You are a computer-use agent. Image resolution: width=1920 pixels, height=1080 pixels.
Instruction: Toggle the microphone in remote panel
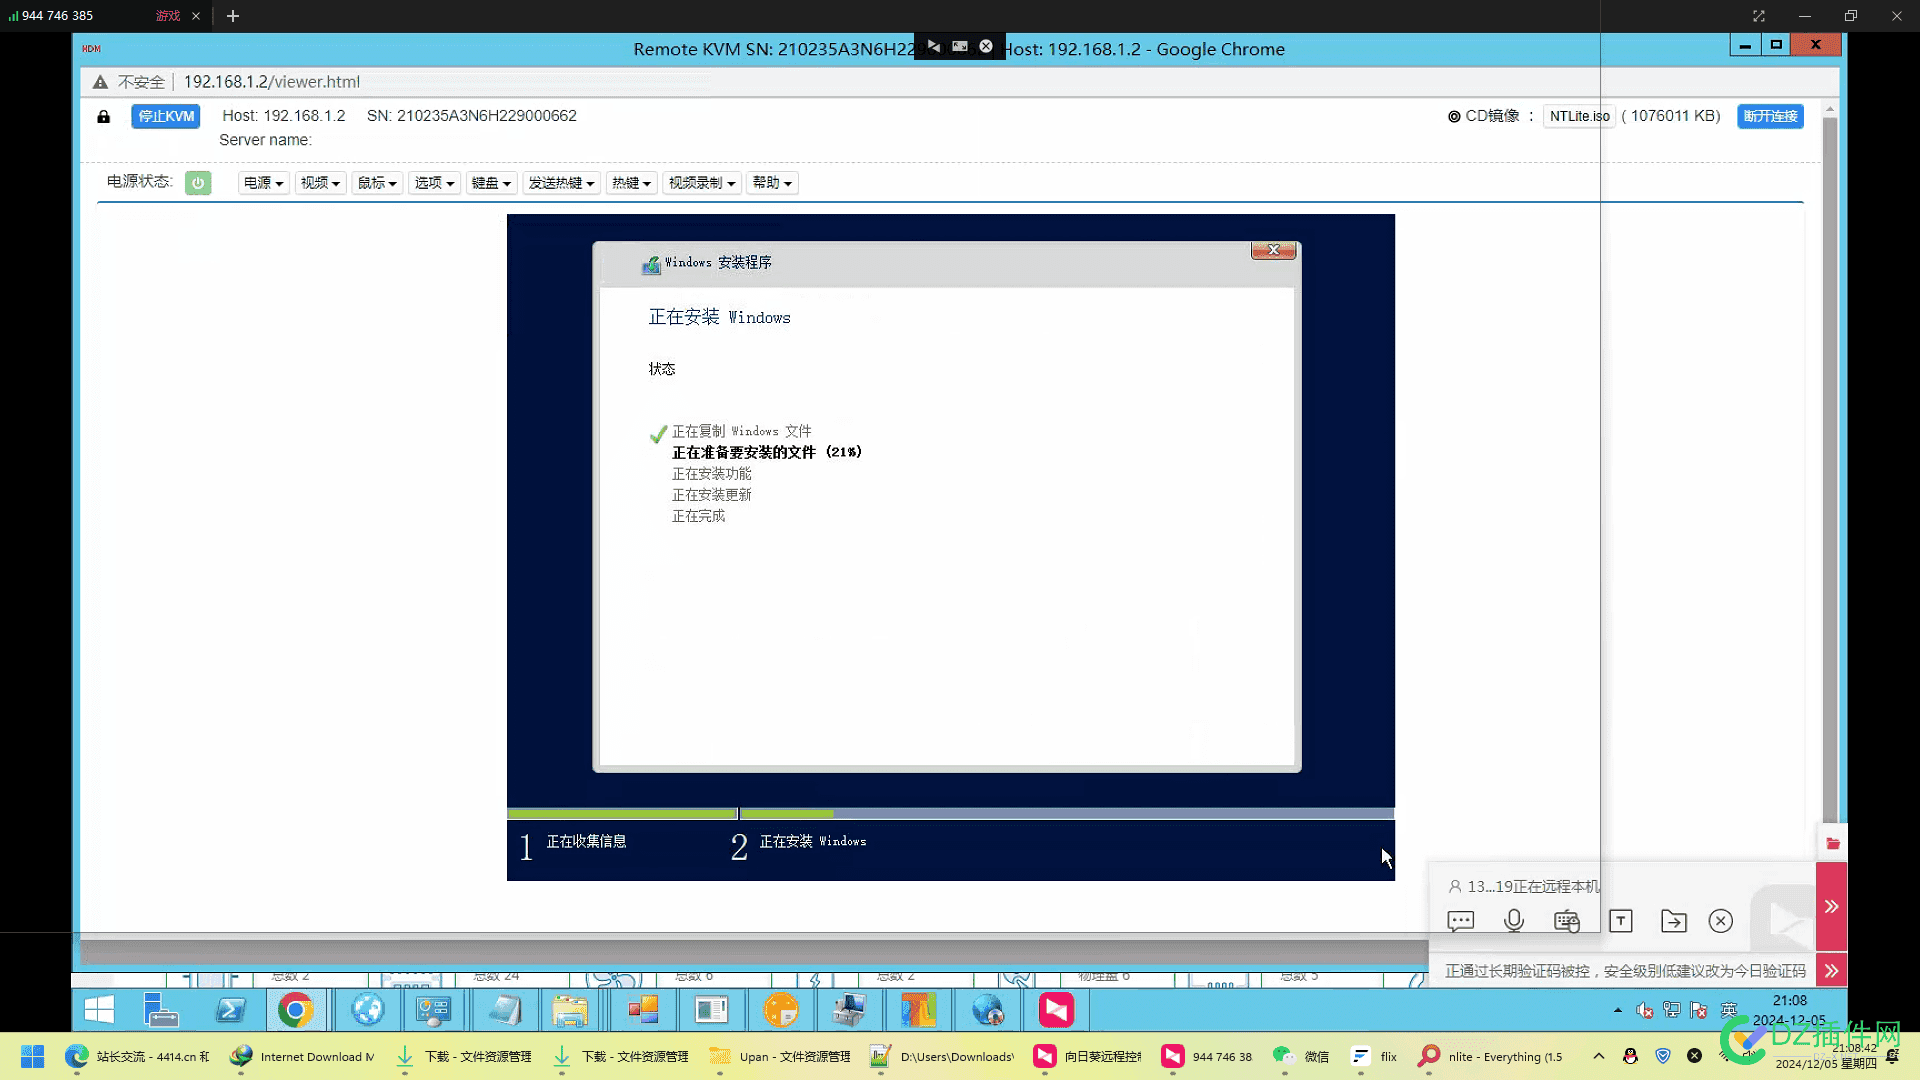coord(1514,921)
